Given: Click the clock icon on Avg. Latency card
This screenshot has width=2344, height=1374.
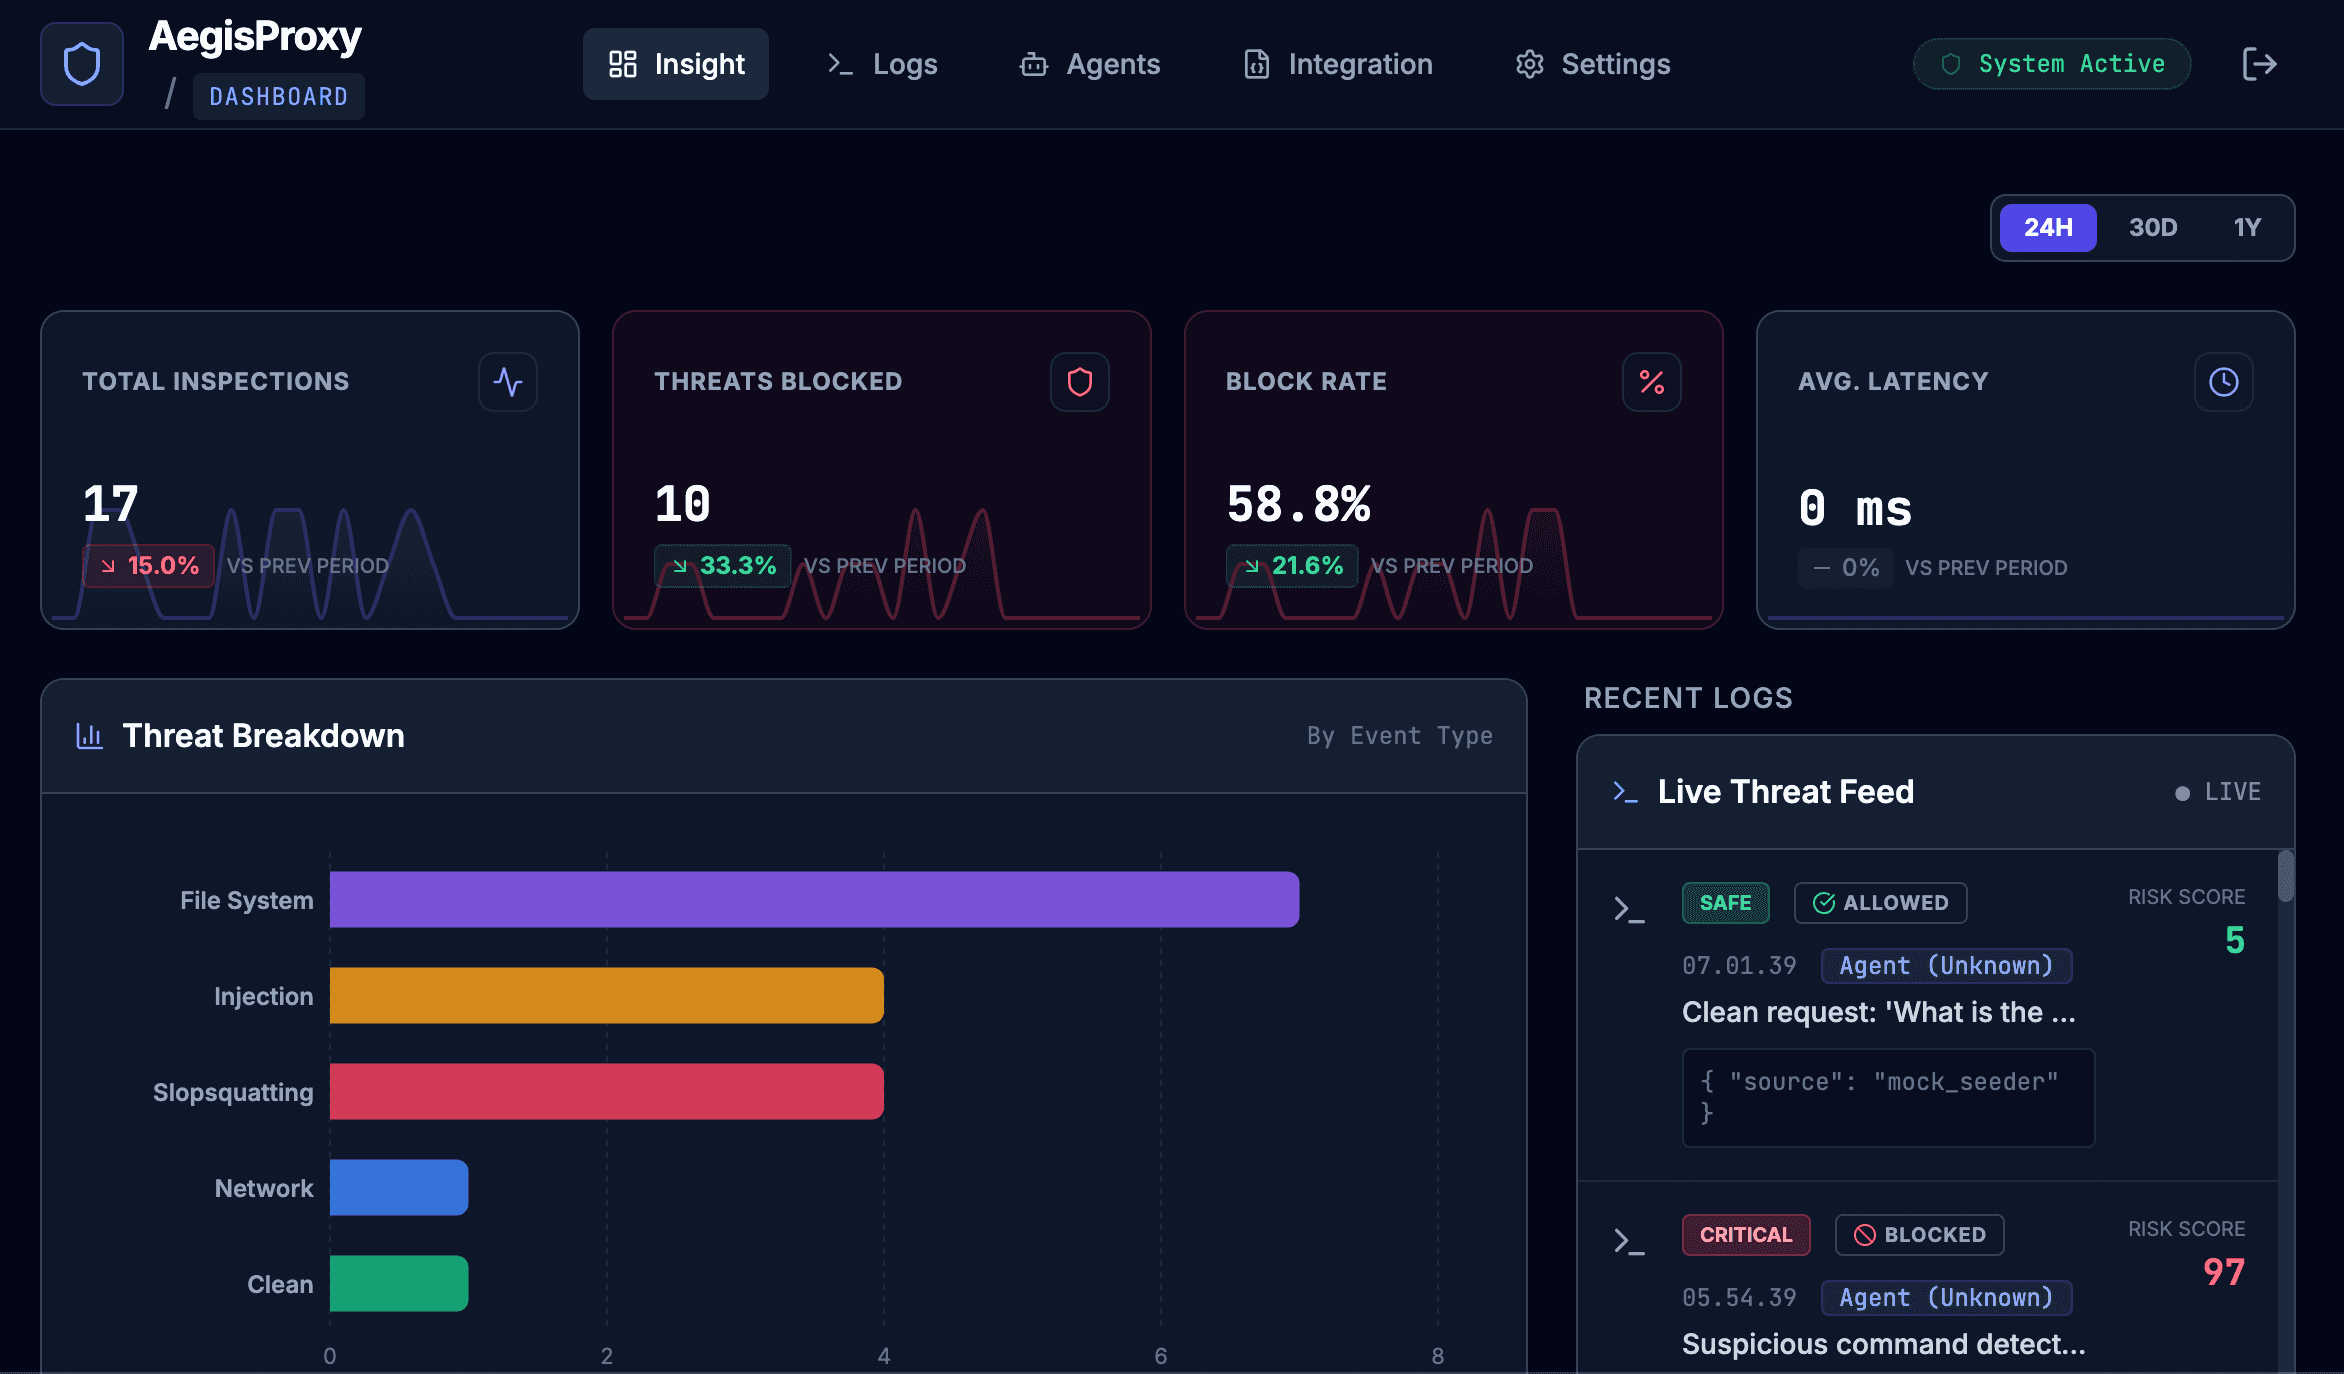Looking at the screenshot, I should [x=2222, y=382].
